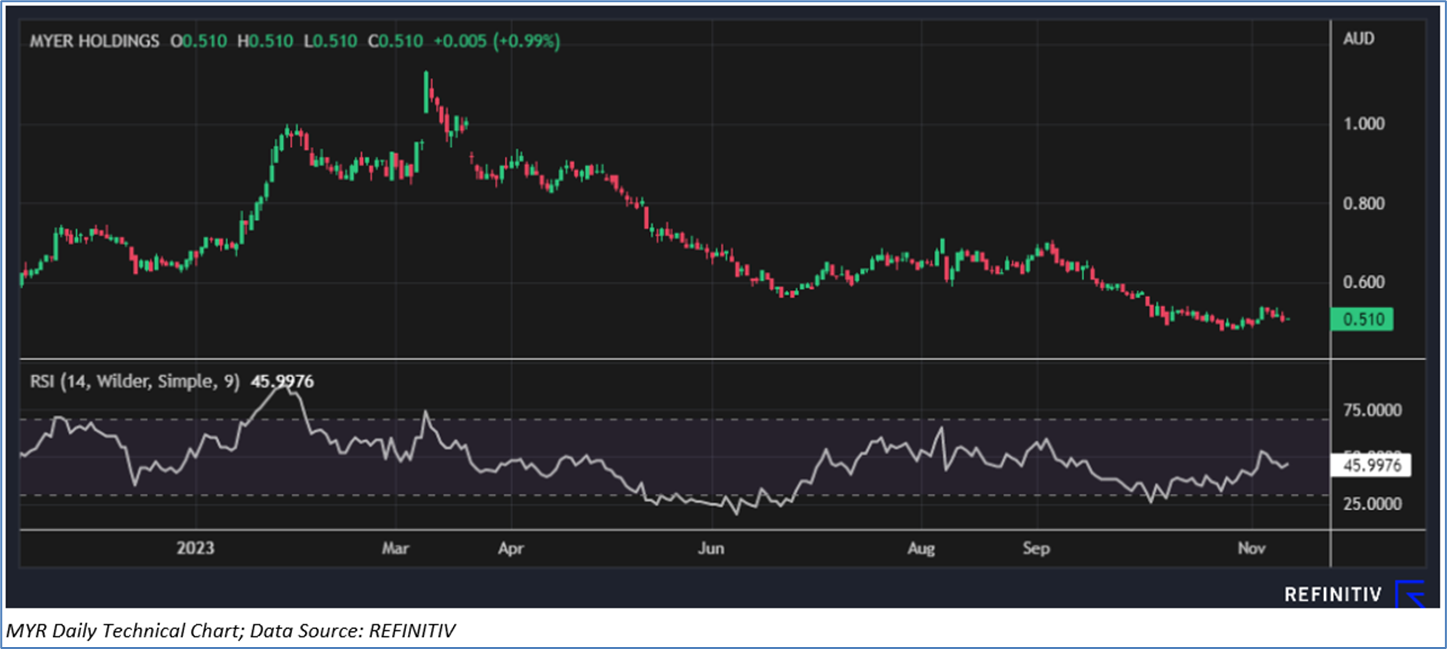Click the Sep time axis label
1447x649 pixels.
click(x=1037, y=549)
